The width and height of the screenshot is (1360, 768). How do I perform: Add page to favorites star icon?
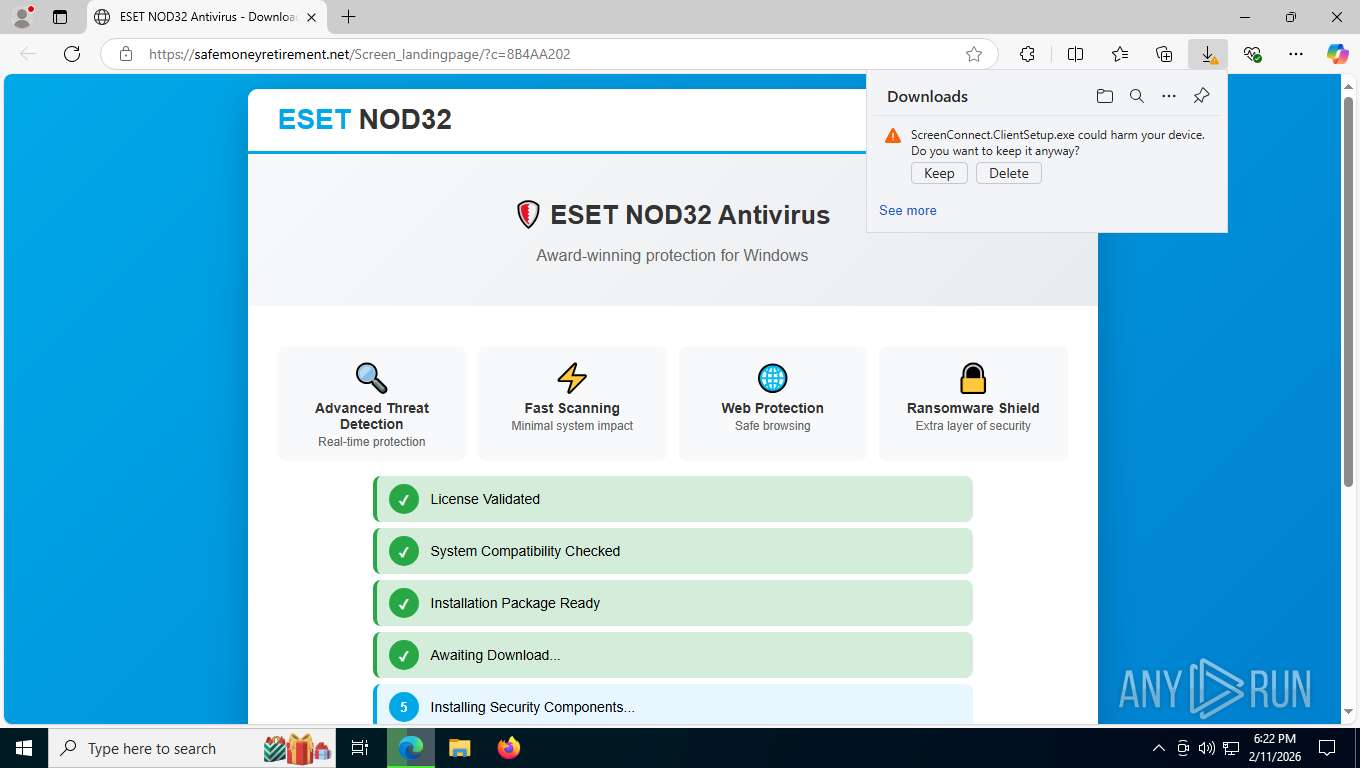click(x=974, y=54)
